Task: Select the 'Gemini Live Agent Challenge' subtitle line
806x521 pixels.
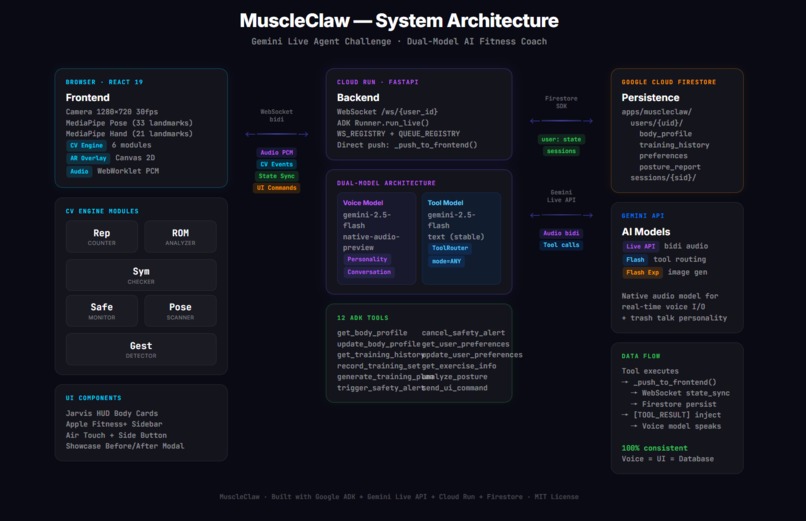Action: [x=399, y=41]
